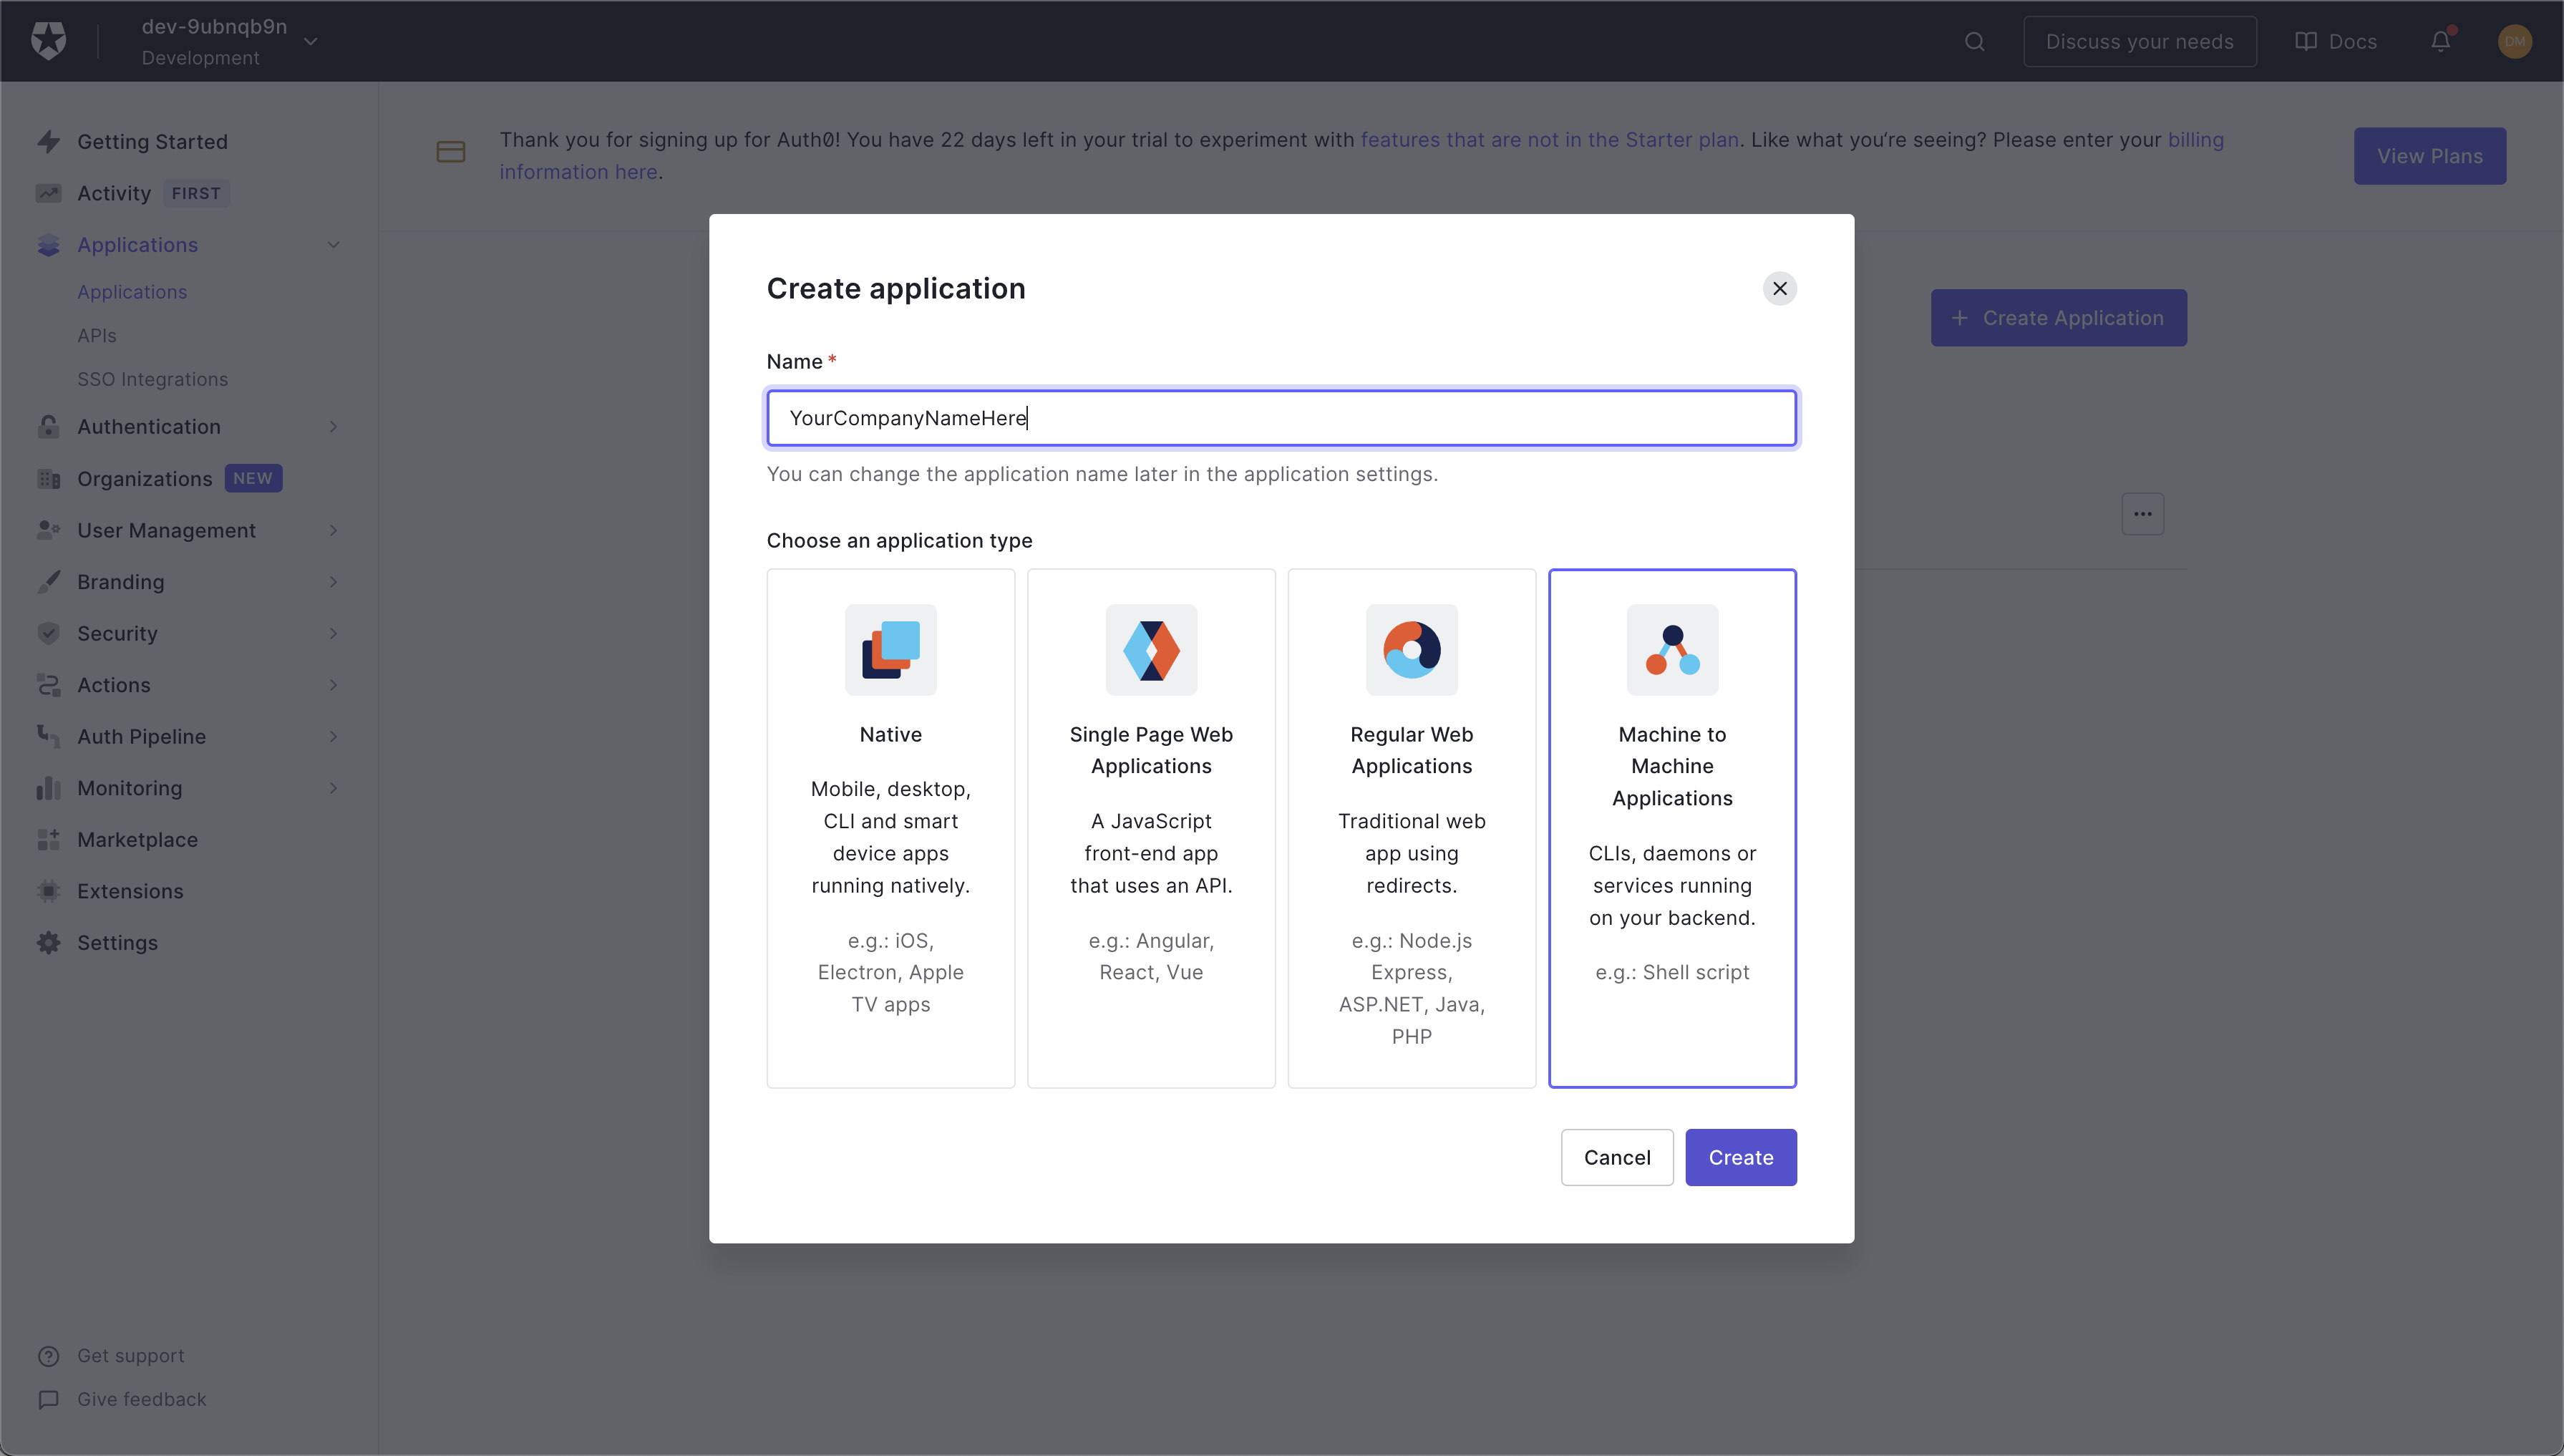Go to SSO Integrations page
Viewport: 2564px width, 1456px height.
click(152, 379)
